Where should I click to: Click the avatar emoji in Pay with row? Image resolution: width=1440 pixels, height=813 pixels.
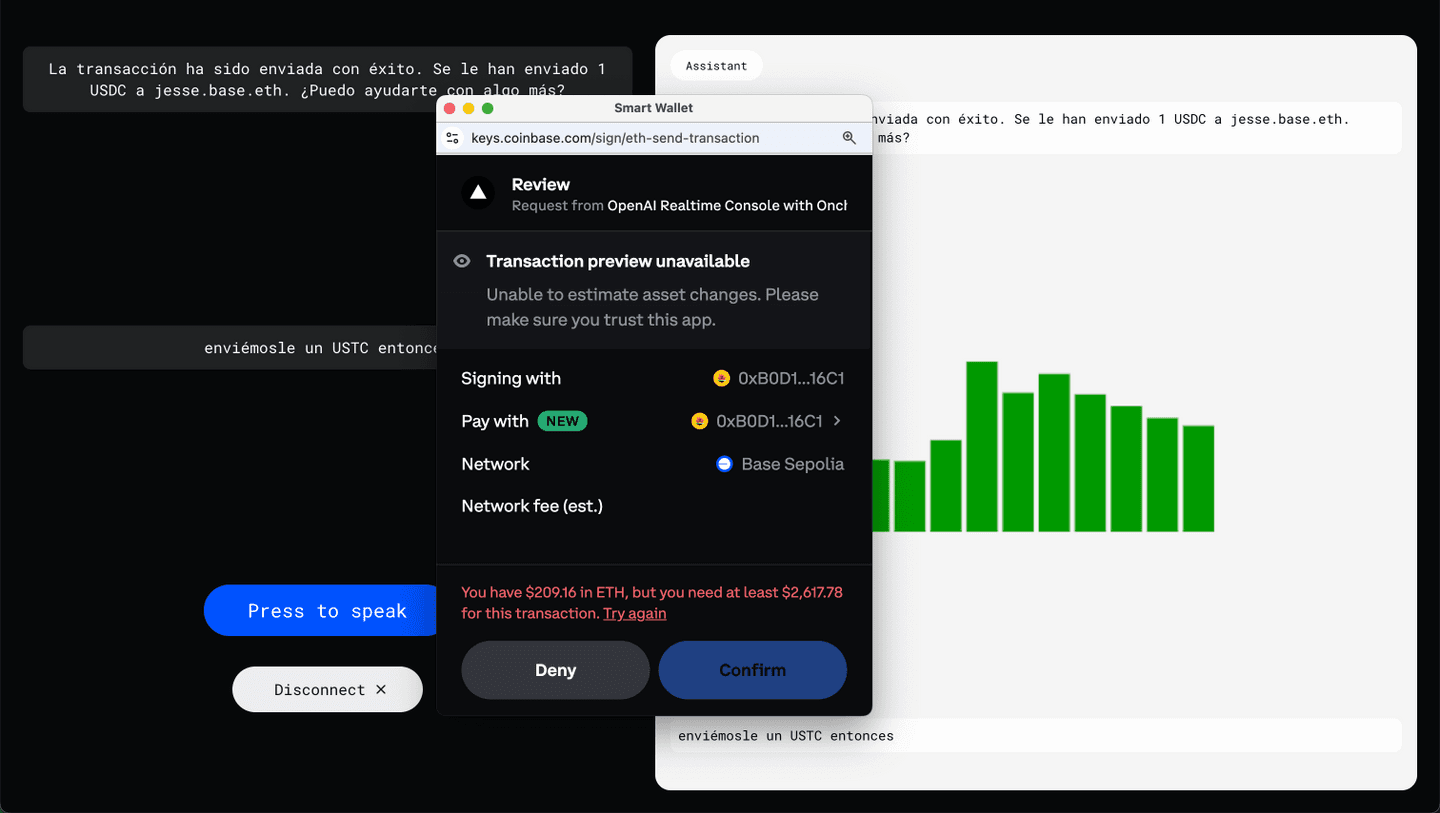699,421
